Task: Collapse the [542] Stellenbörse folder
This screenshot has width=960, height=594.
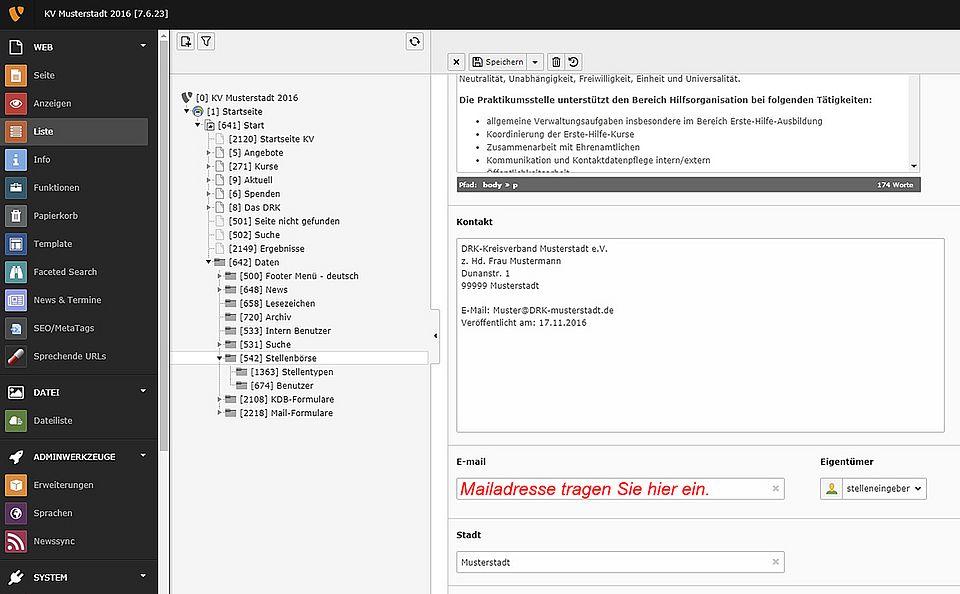Action: point(219,358)
